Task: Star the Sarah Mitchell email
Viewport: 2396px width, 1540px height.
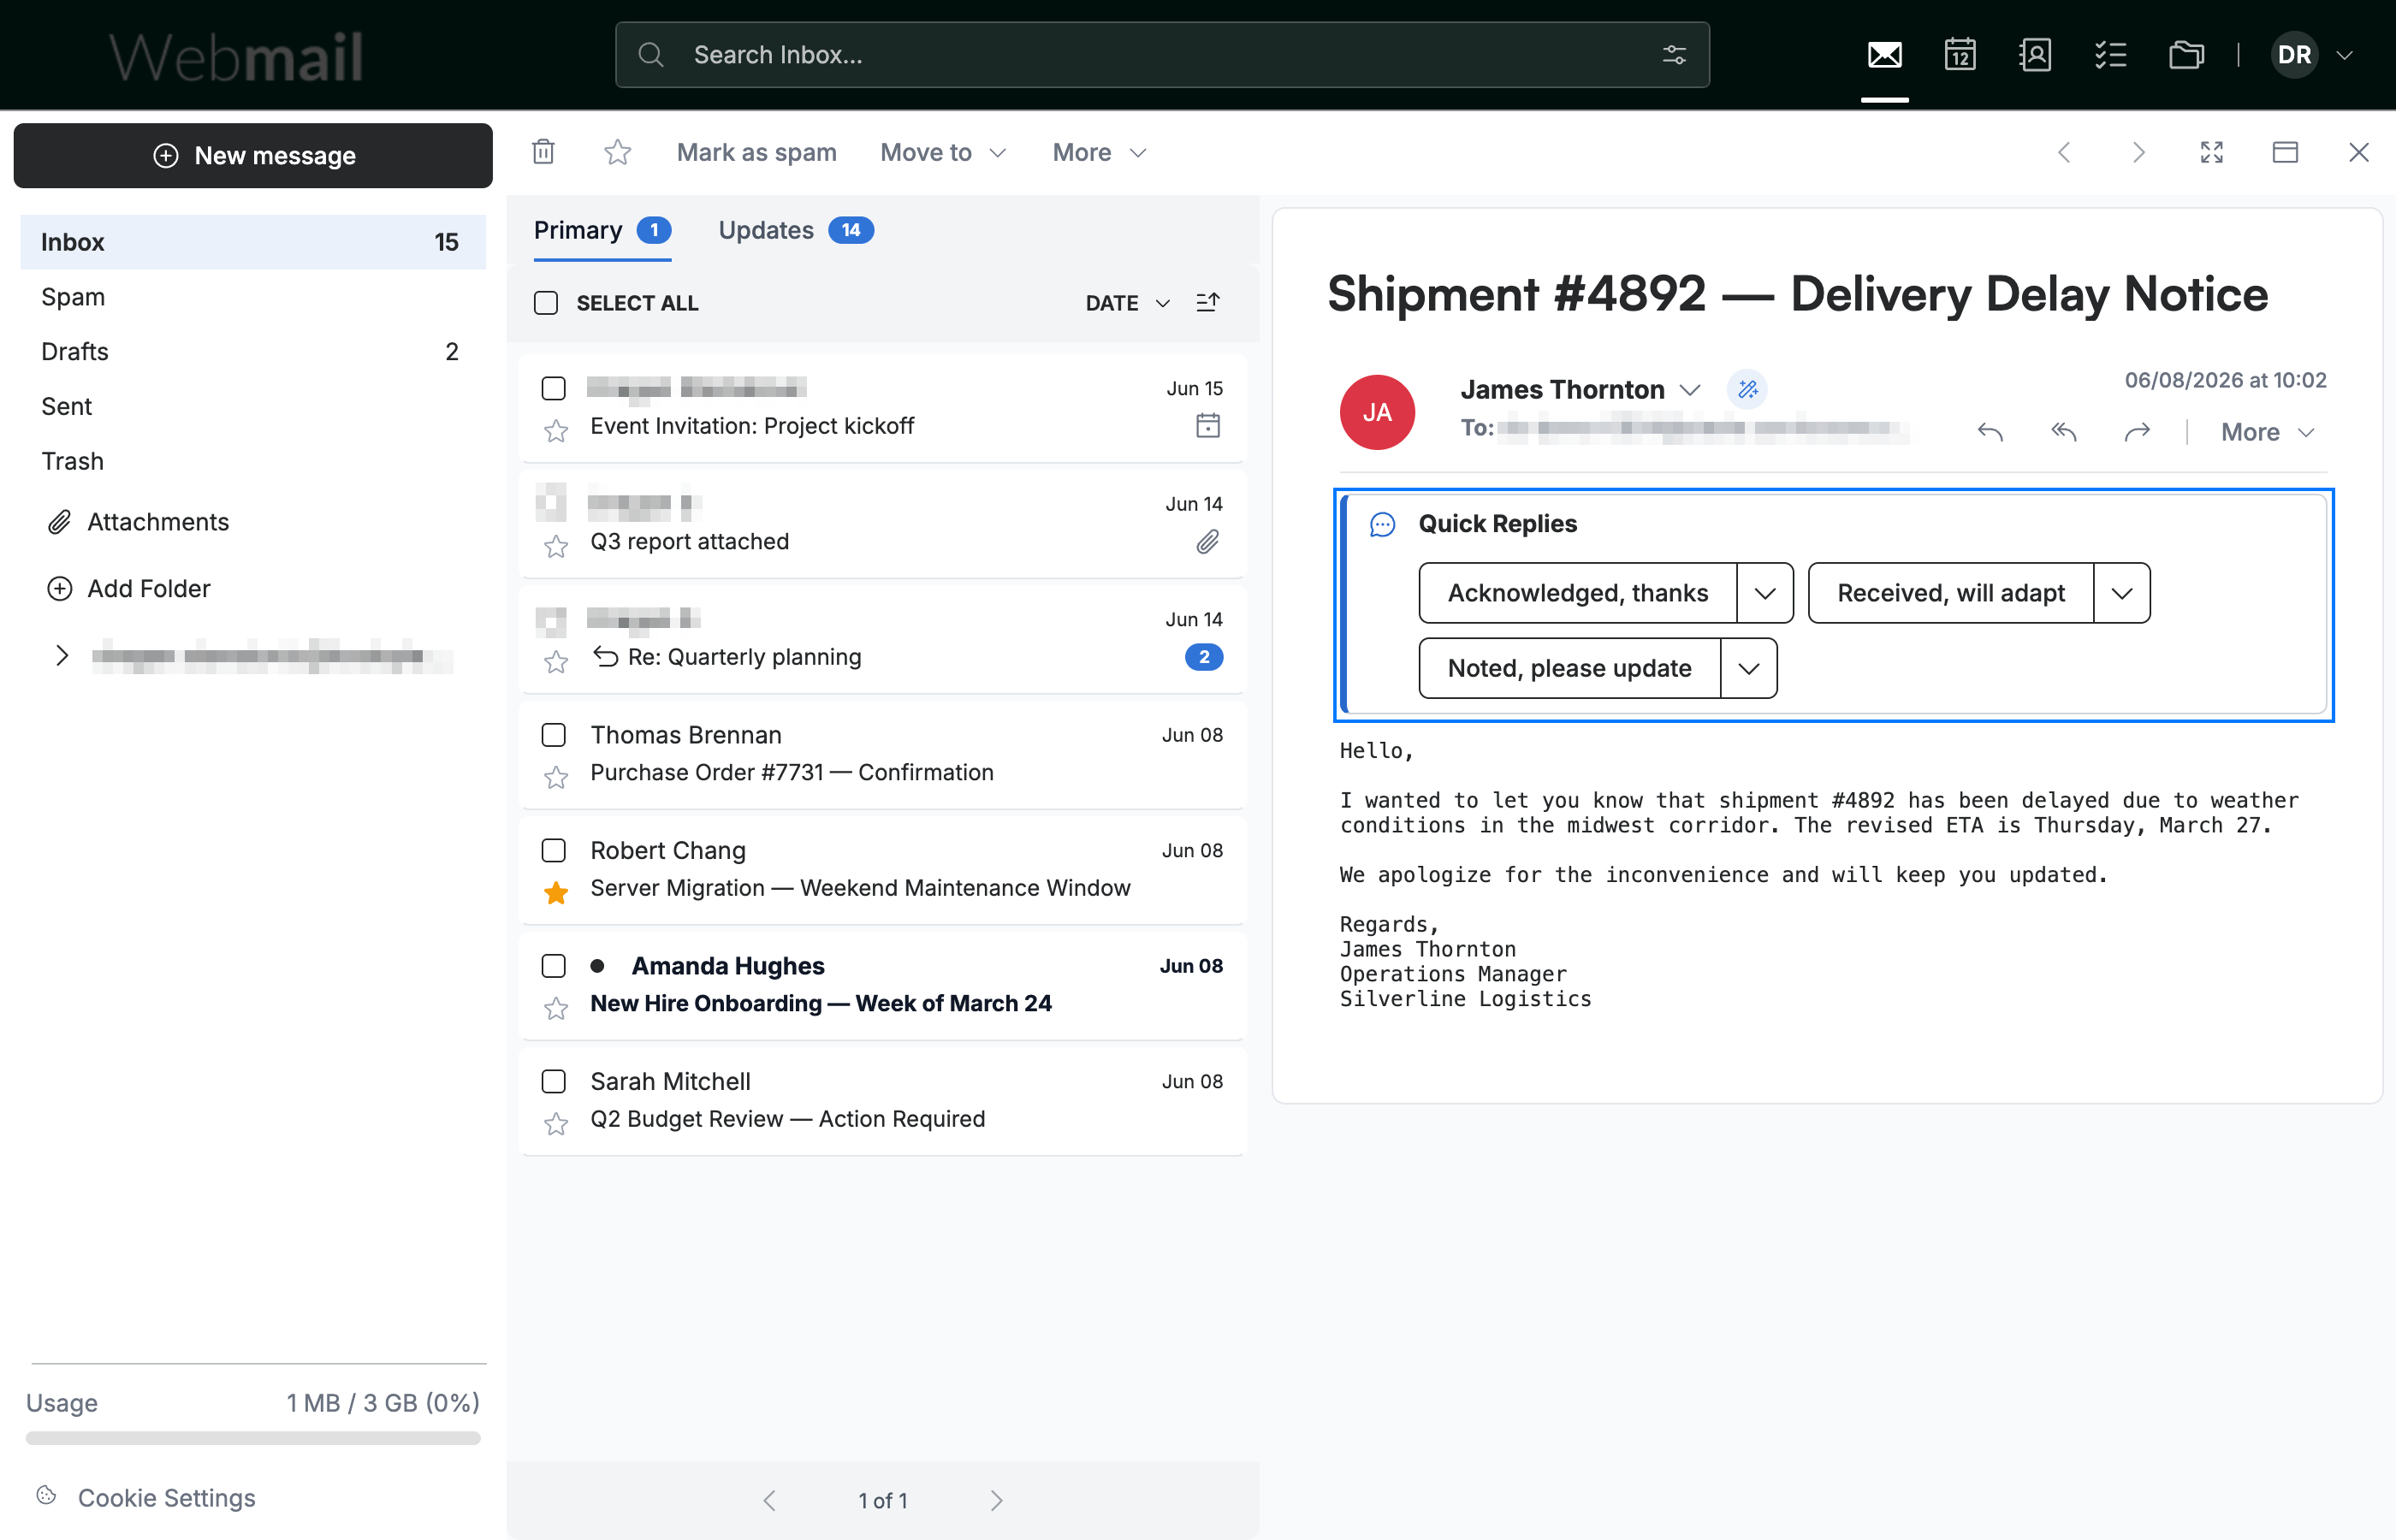Action: (556, 1124)
